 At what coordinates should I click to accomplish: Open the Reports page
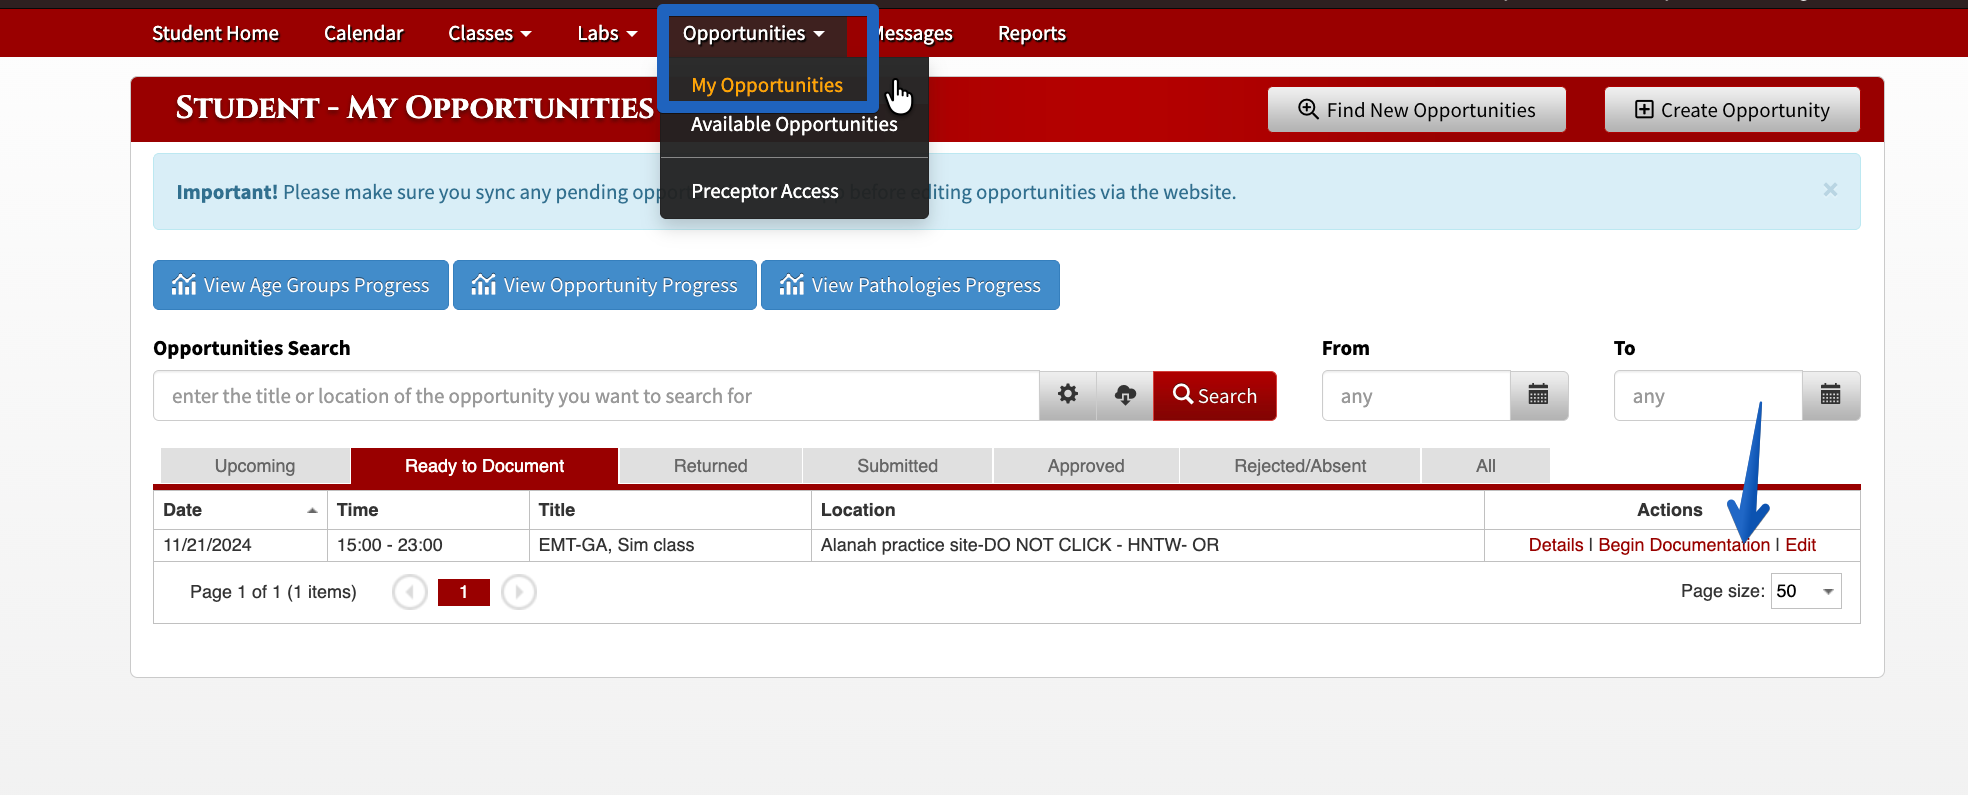click(1032, 33)
